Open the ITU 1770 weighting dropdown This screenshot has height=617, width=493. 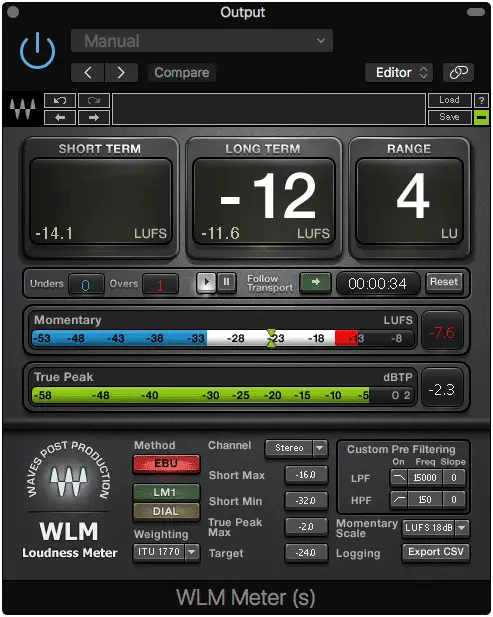click(159, 552)
